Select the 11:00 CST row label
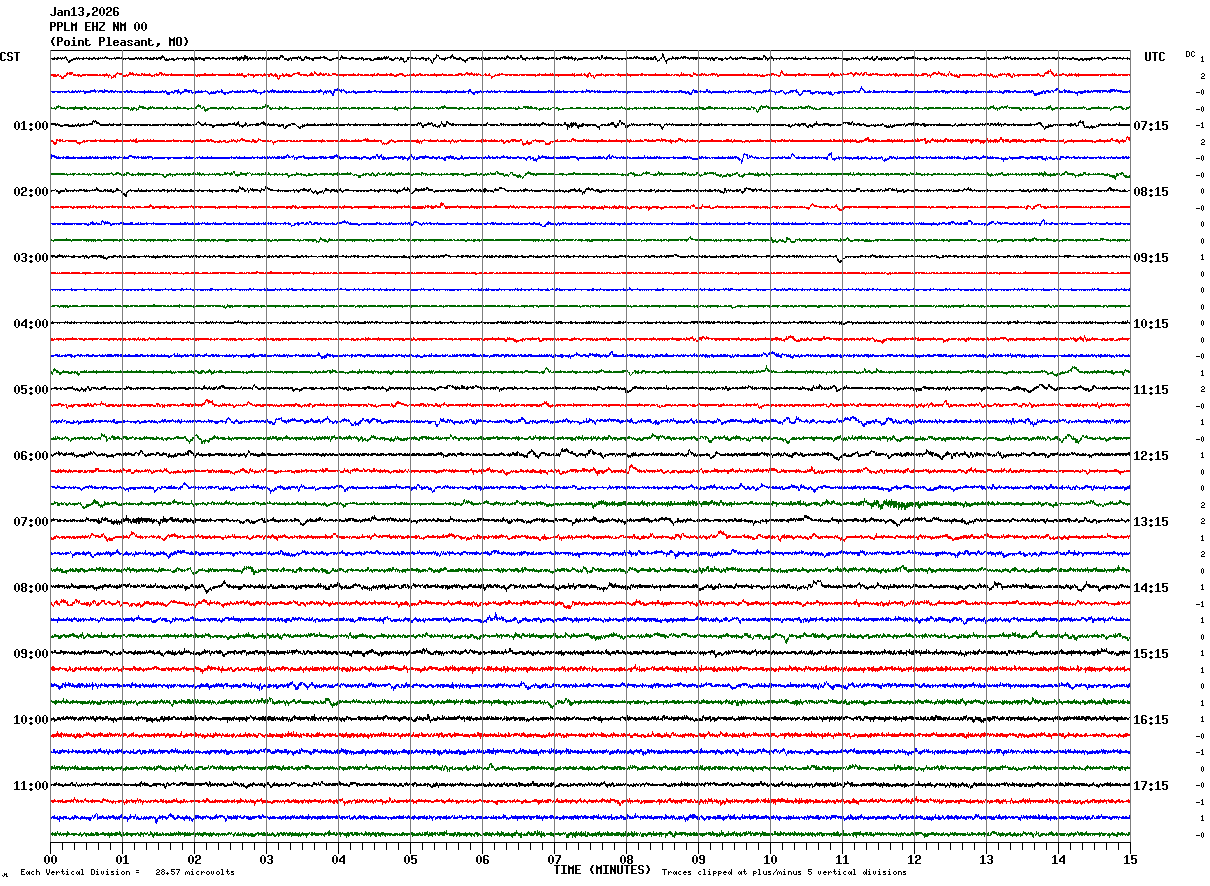This screenshot has width=1210, height=886. (x=31, y=786)
